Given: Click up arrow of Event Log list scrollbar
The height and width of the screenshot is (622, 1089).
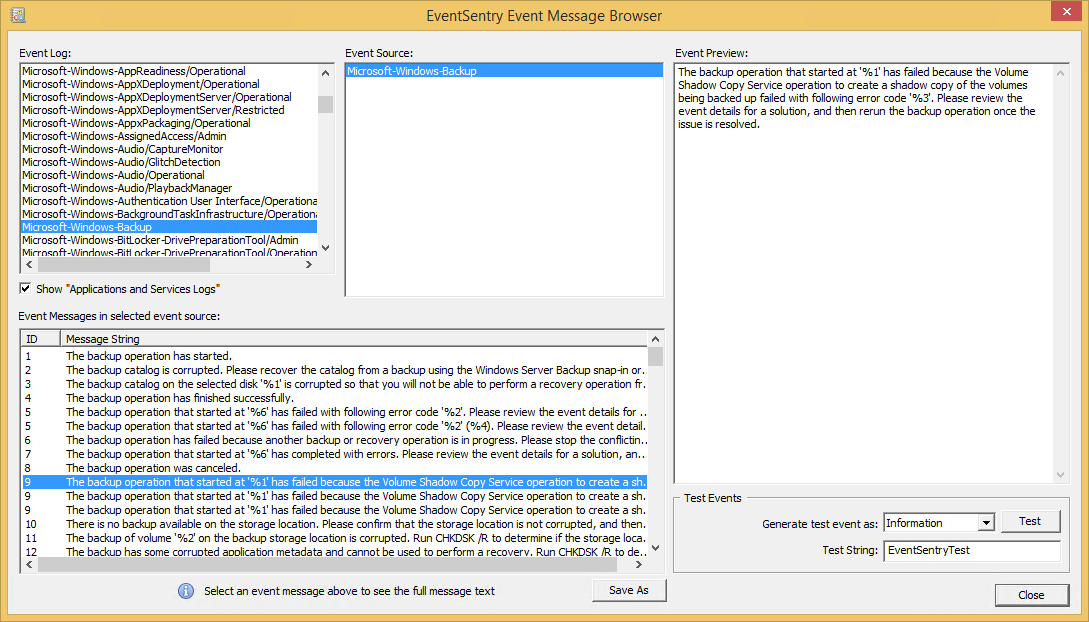Looking at the screenshot, I should (326, 72).
